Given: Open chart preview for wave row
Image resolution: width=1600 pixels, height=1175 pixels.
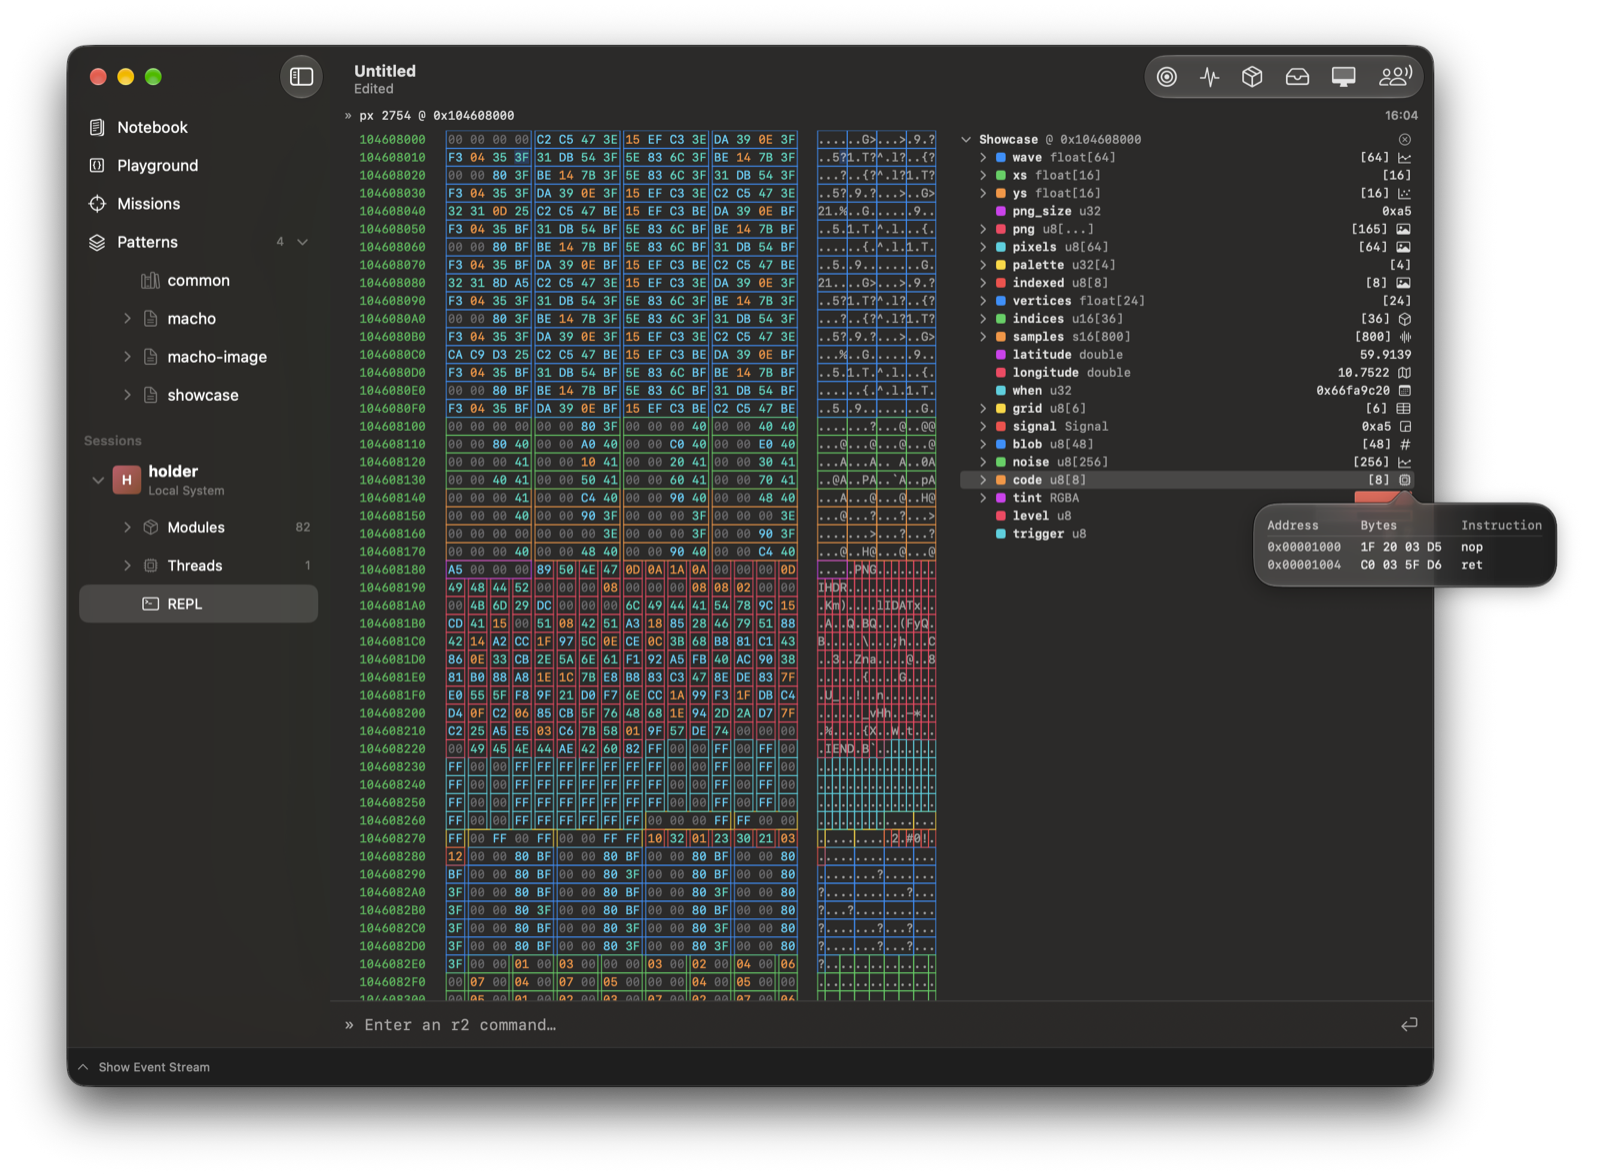Looking at the screenshot, I should pyautogui.click(x=1405, y=157).
